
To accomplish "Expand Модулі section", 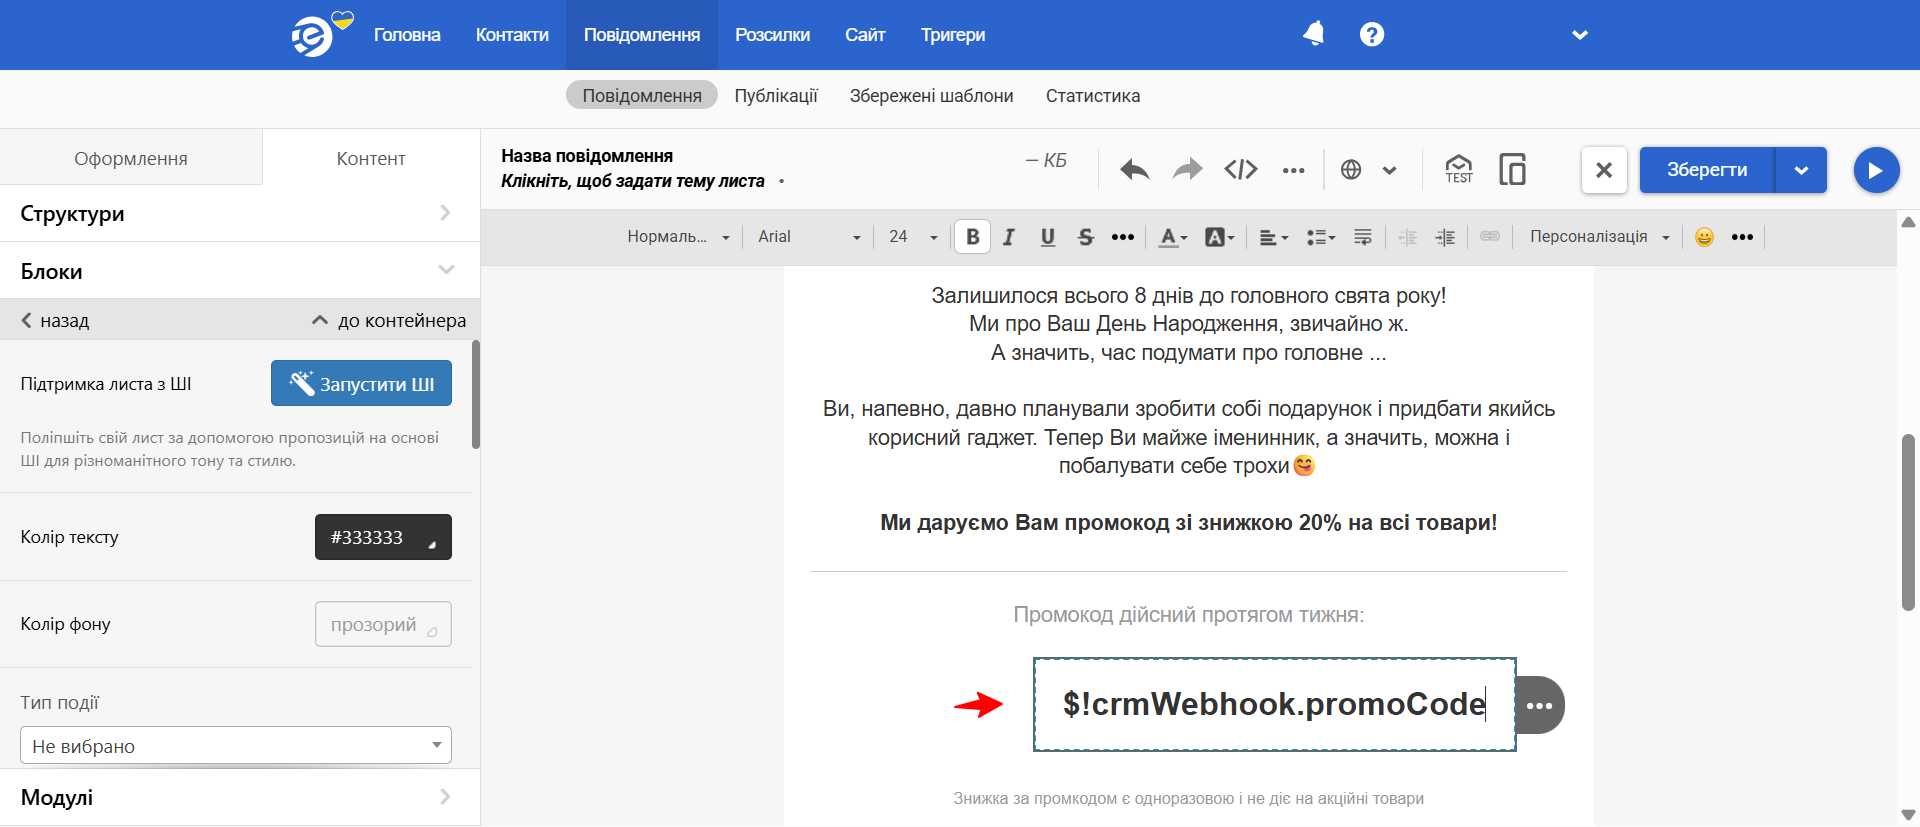I will 240,797.
